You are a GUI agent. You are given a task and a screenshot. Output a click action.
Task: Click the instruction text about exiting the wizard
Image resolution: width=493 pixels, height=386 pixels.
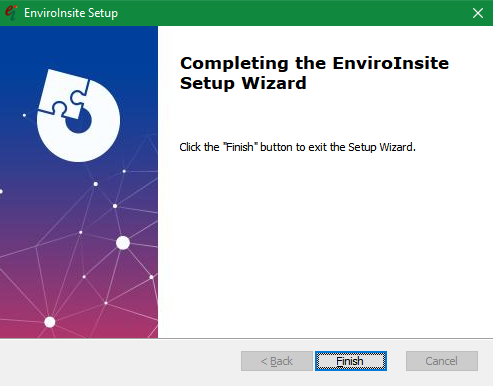tap(297, 147)
